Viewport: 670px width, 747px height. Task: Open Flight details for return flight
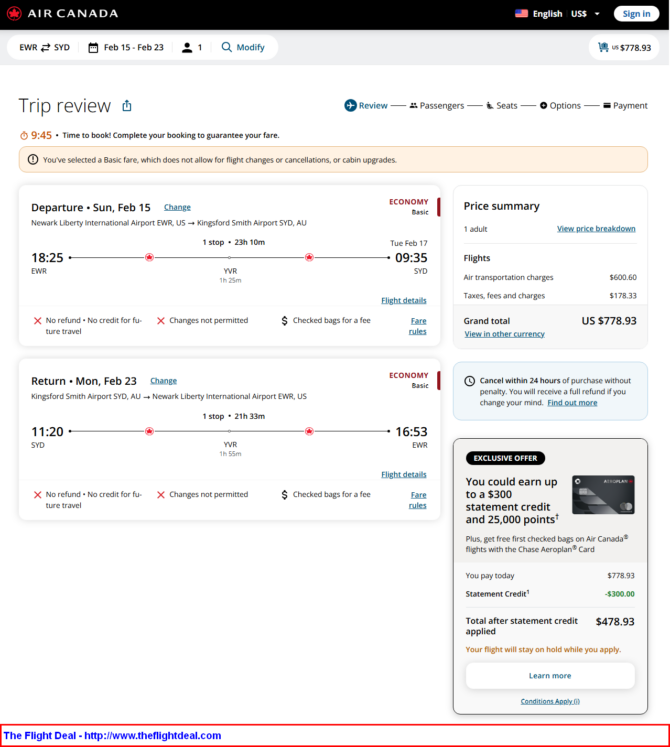(x=403, y=474)
